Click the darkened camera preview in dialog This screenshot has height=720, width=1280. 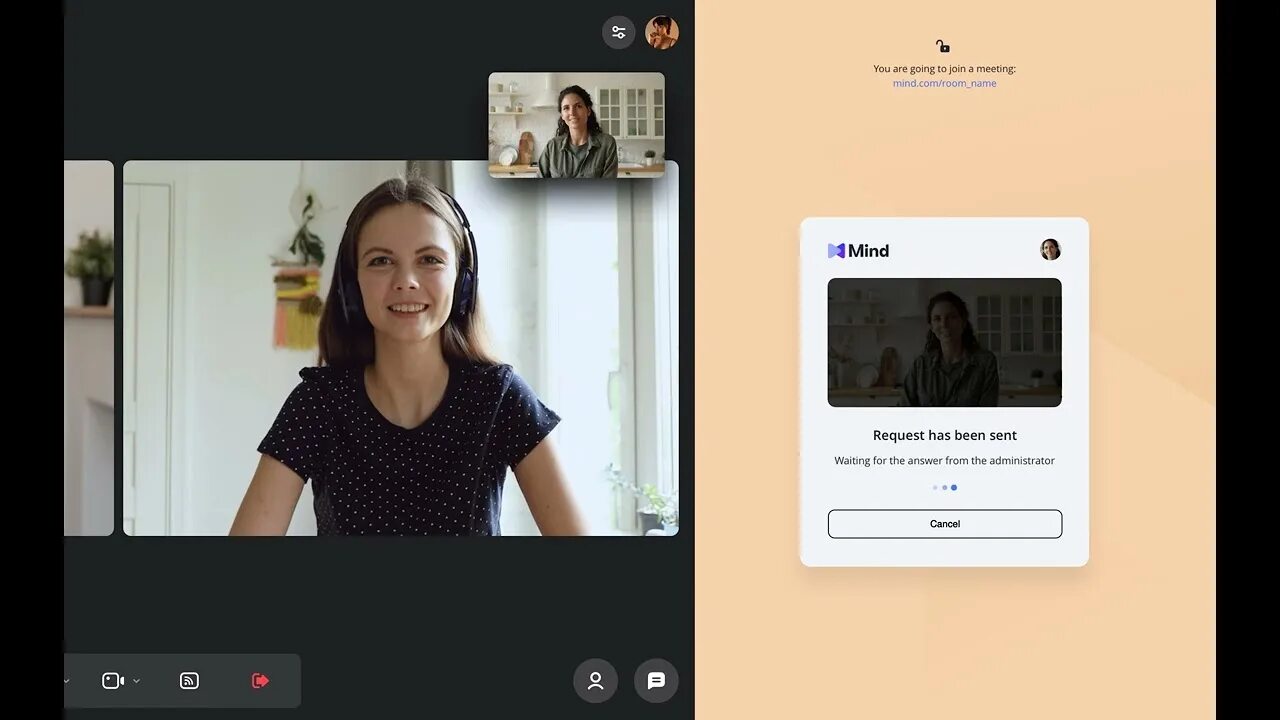click(945, 342)
